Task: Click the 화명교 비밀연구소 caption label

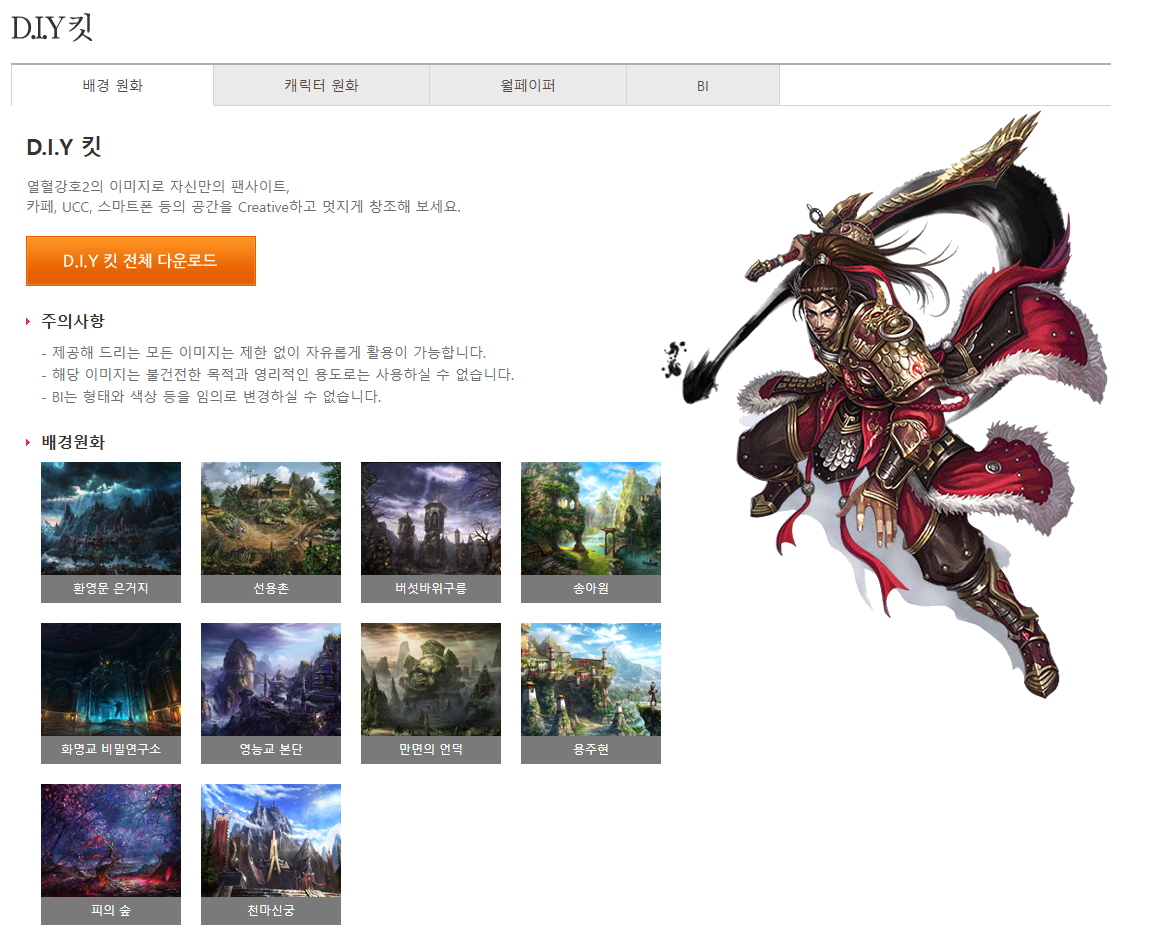Action: pyautogui.click(x=111, y=750)
